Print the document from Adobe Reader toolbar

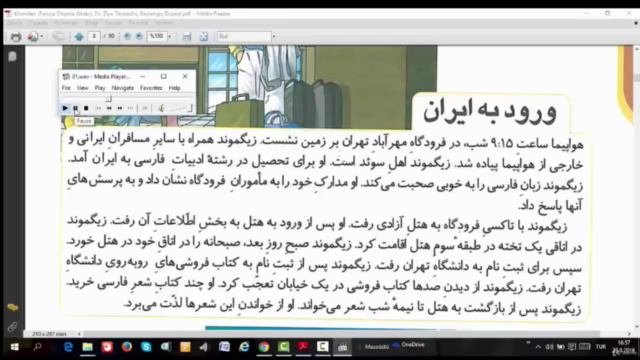click(16, 37)
